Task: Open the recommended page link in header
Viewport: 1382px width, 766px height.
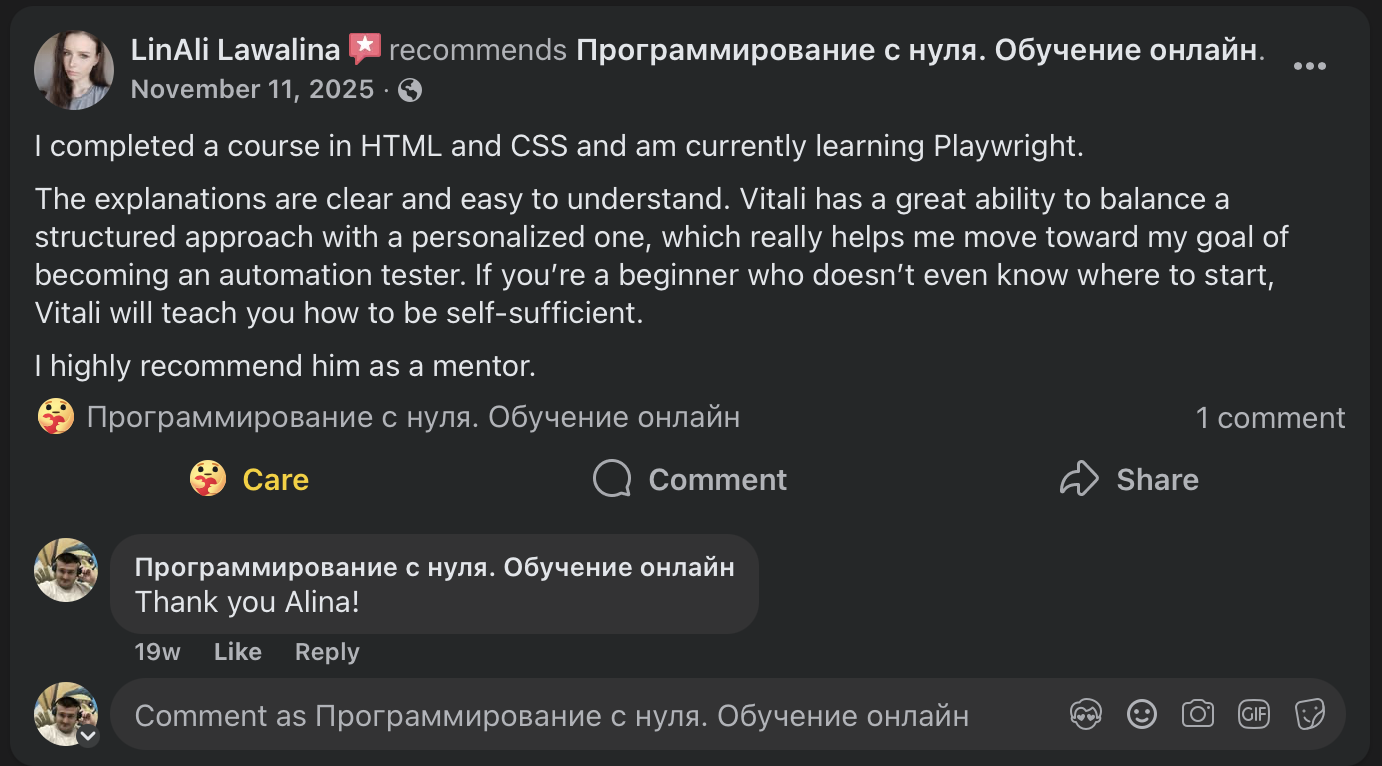Action: [916, 49]
